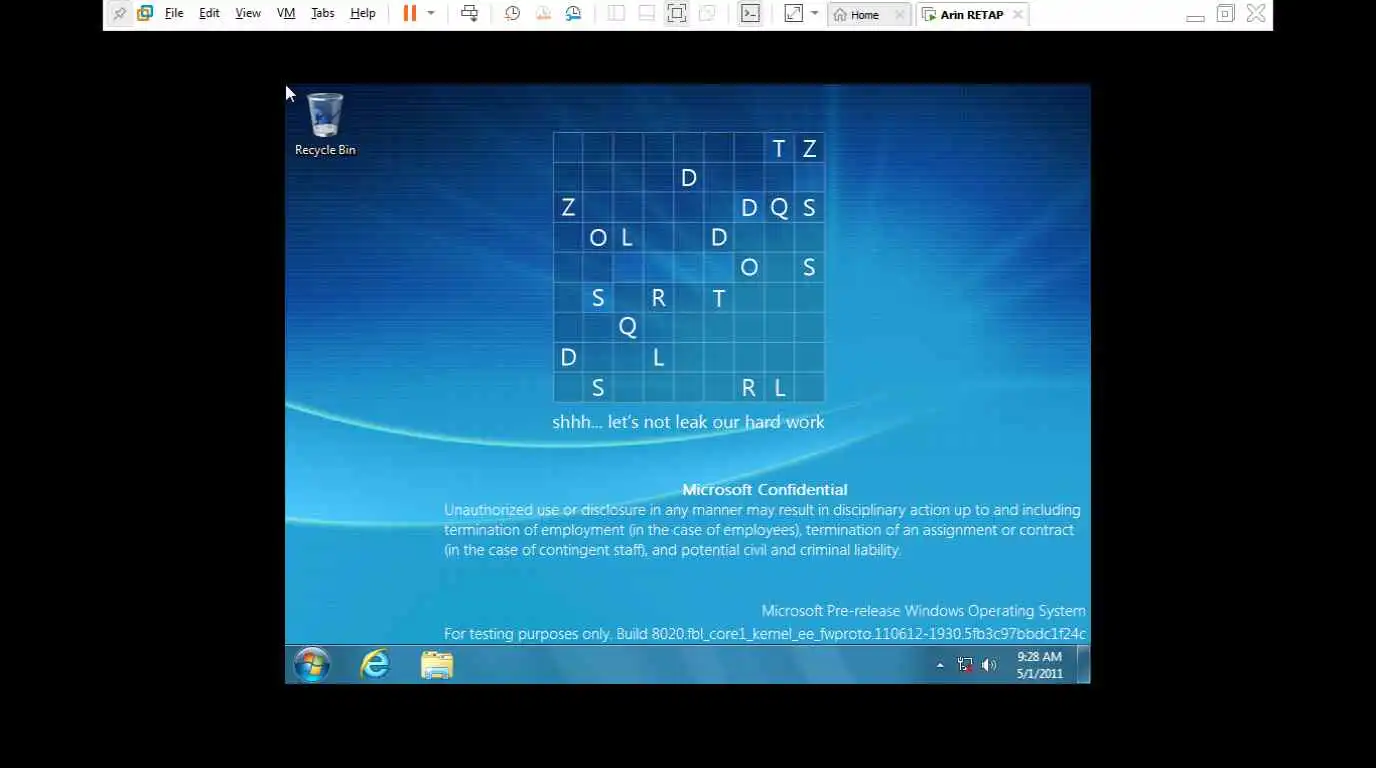Viewport: 1376px width, 768px height.
Task: Open the View menu
Action: 248,14
